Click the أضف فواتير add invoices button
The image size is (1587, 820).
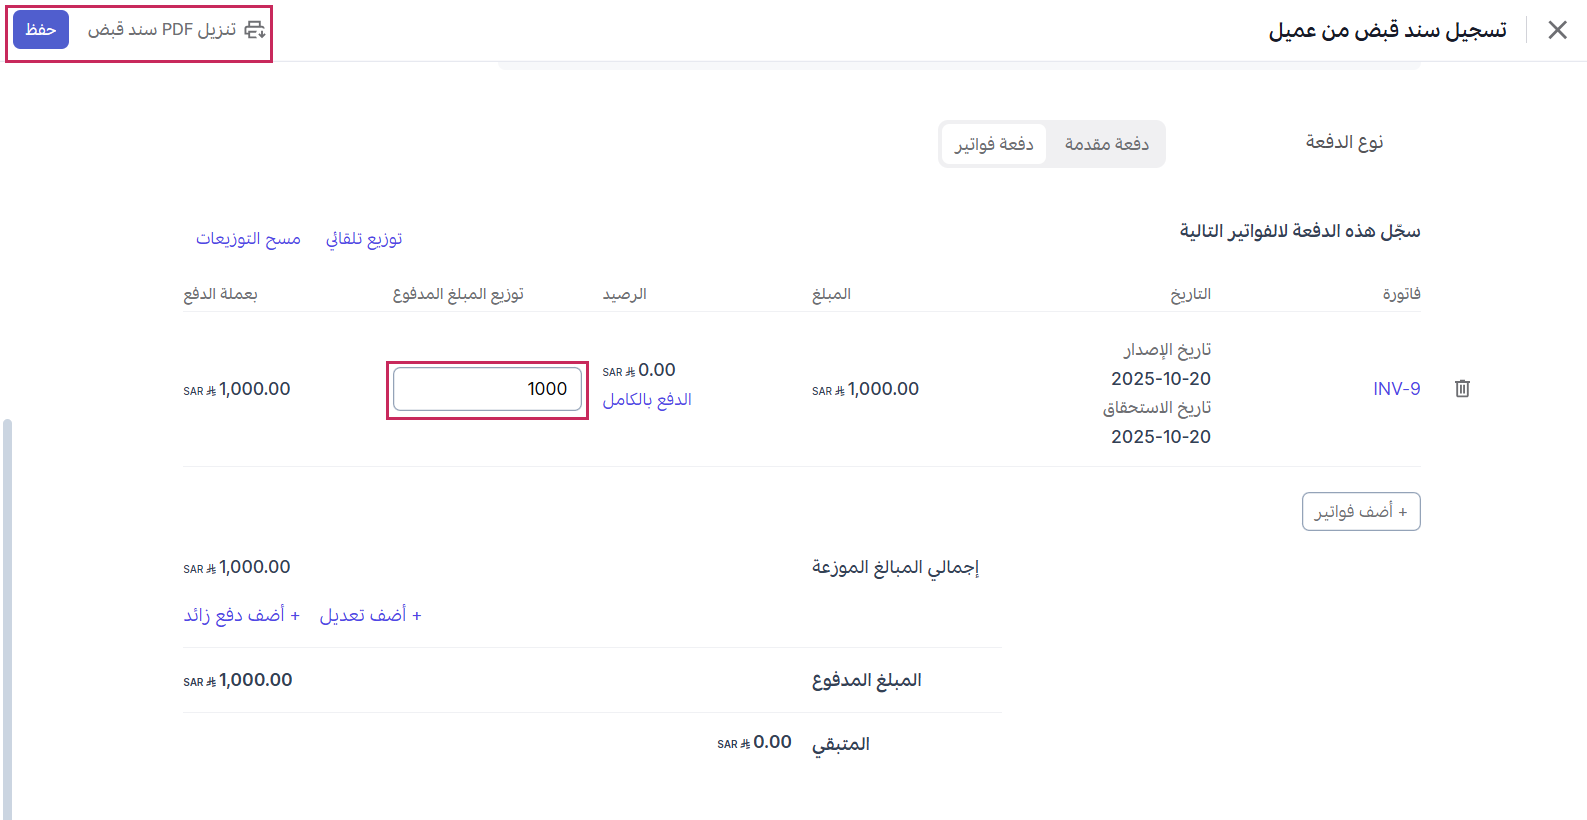pos(1360,512)
